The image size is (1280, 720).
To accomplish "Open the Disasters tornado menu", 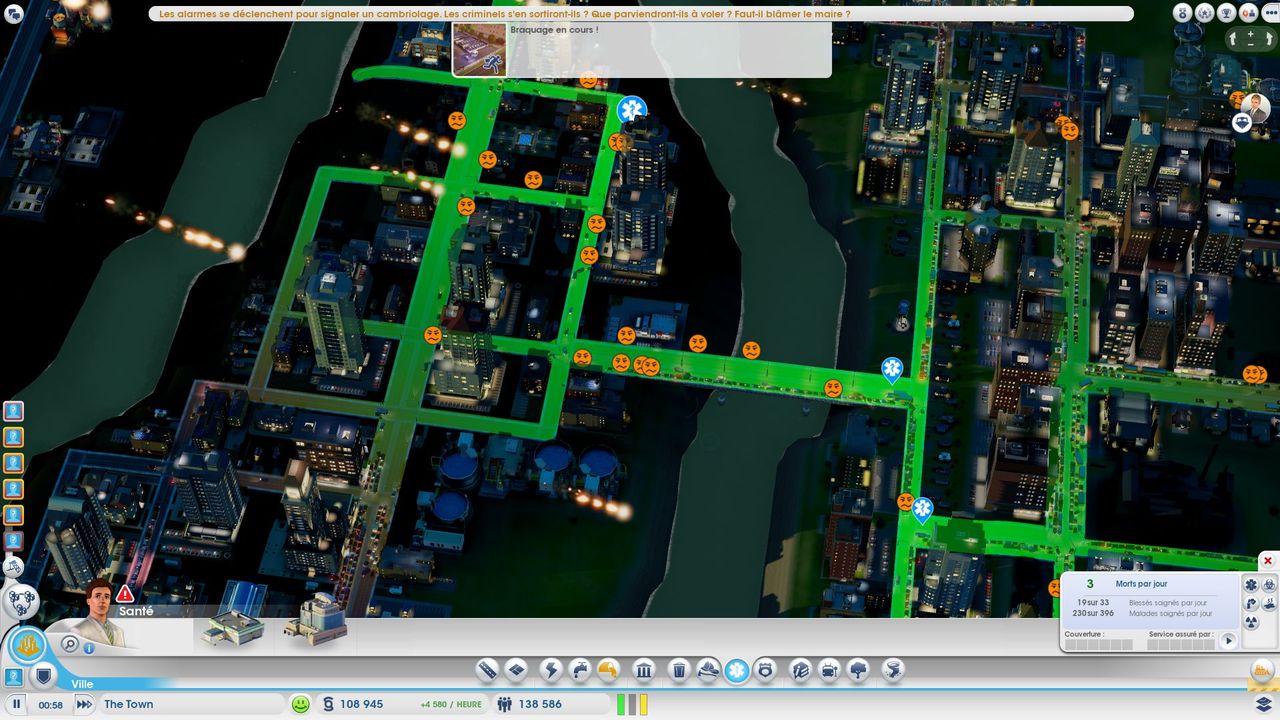I will 893,670.
